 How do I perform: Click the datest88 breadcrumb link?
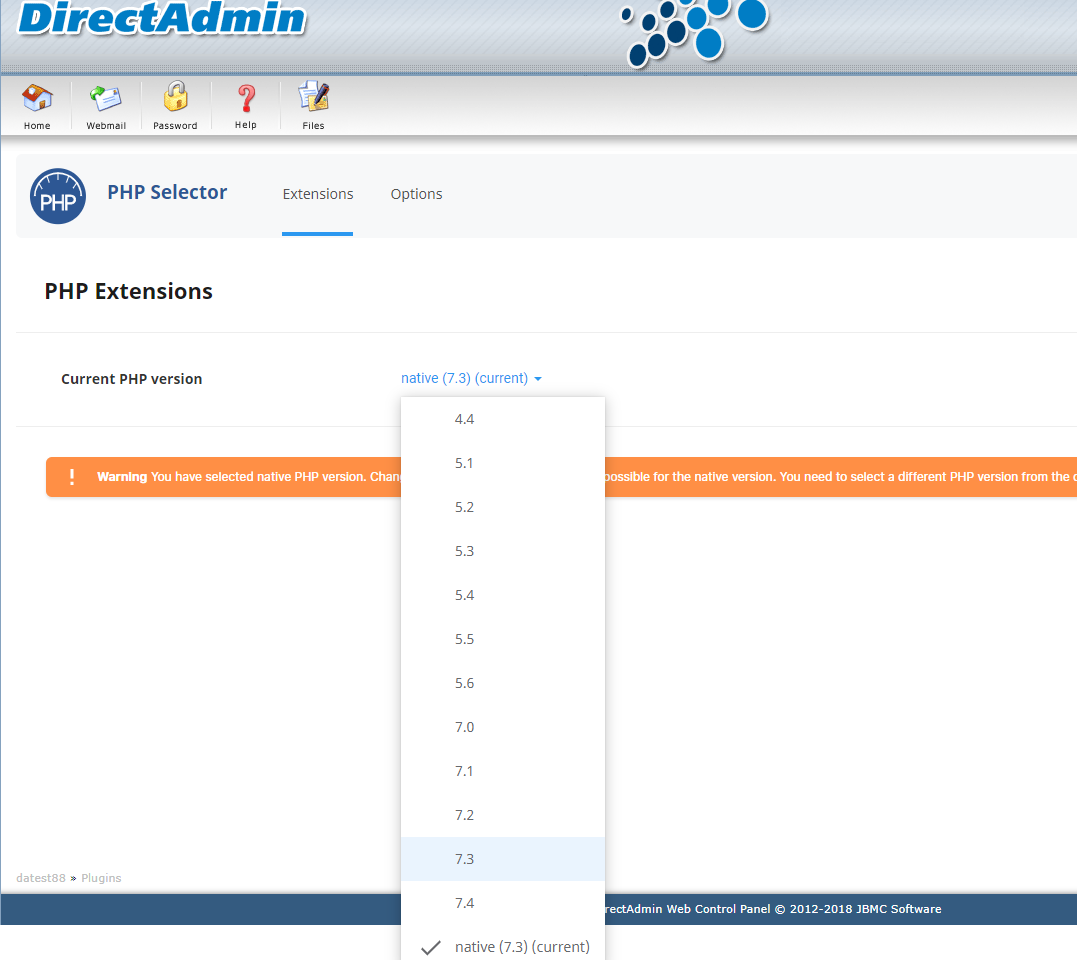40,878
